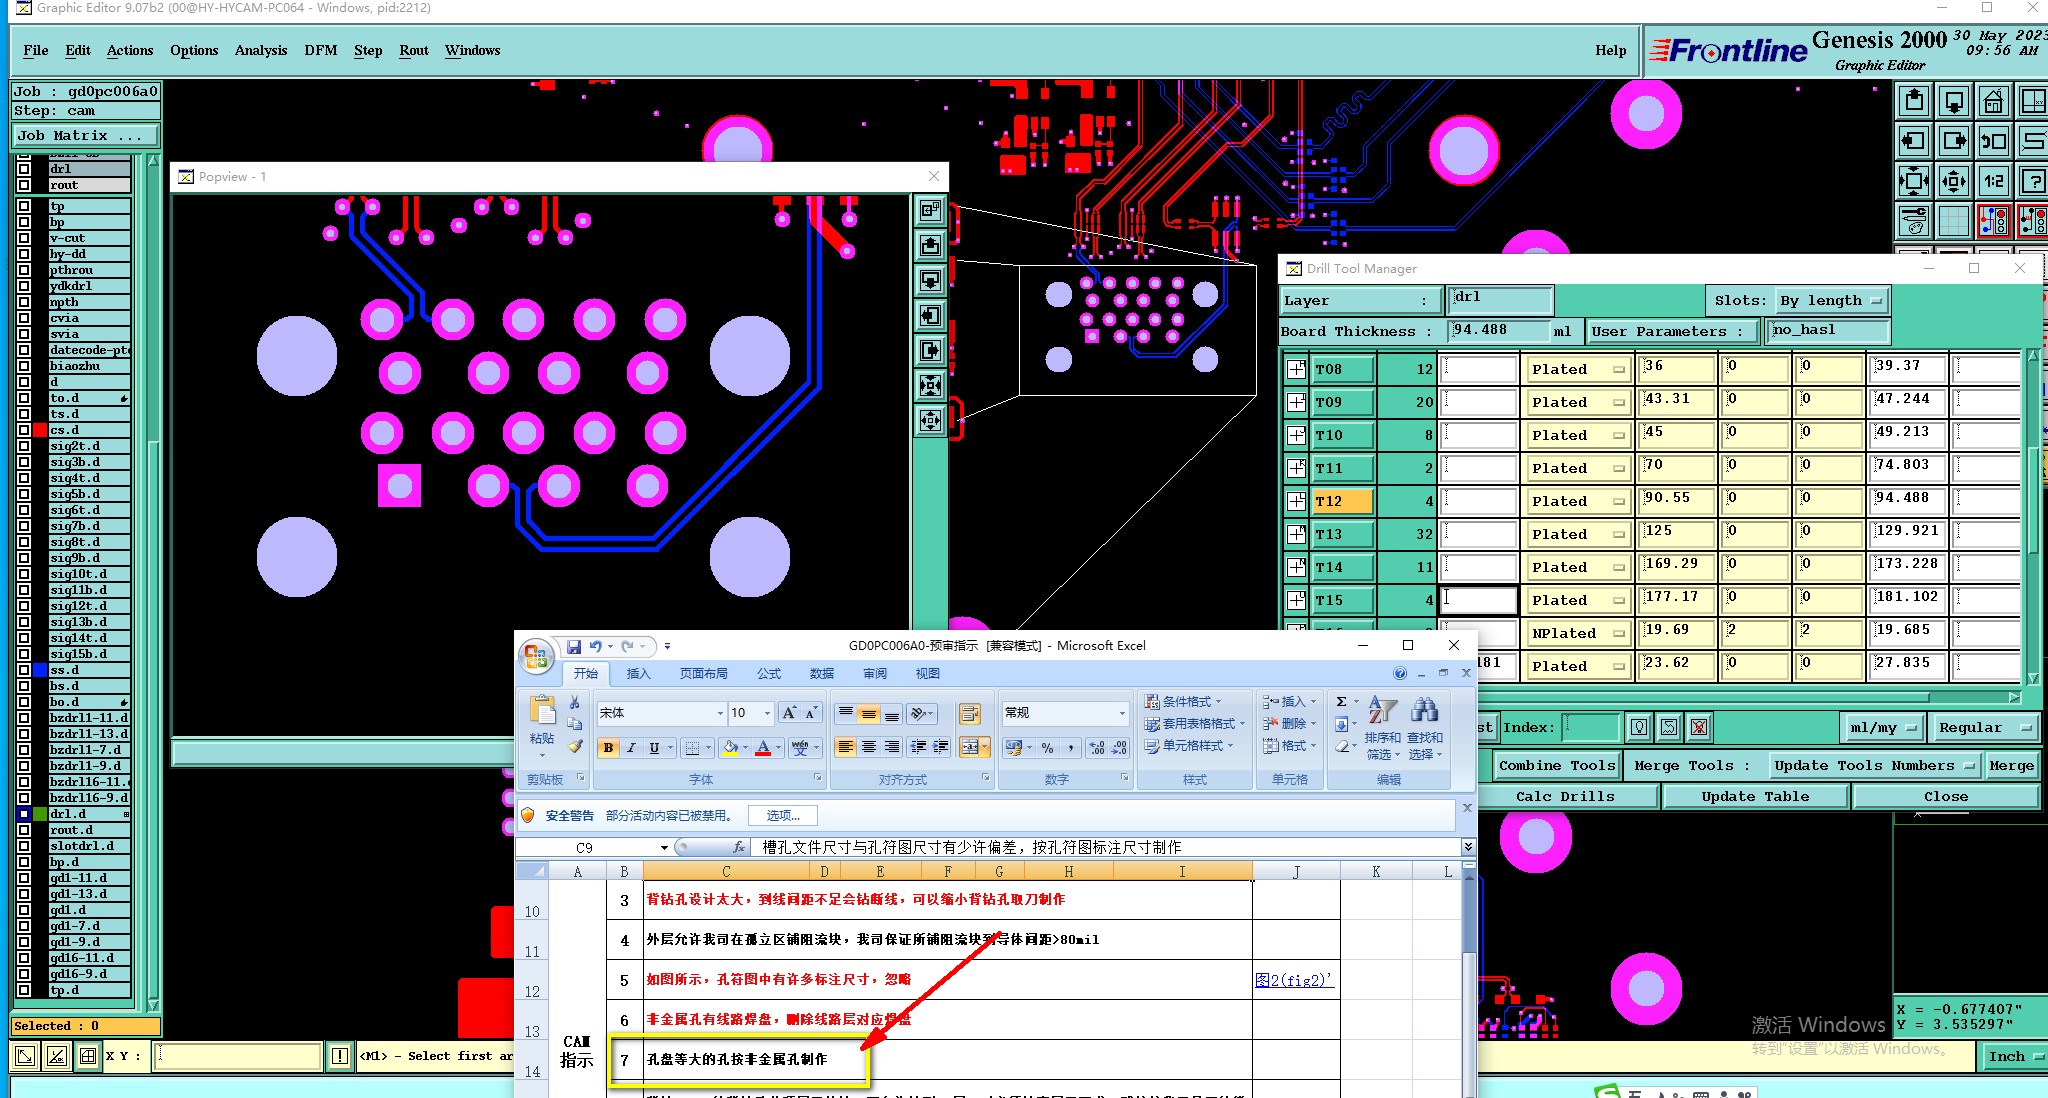Click the previous zoom view icon
The width and height of the screenshot is (2048, 1098).
(x=1994, y=141)
